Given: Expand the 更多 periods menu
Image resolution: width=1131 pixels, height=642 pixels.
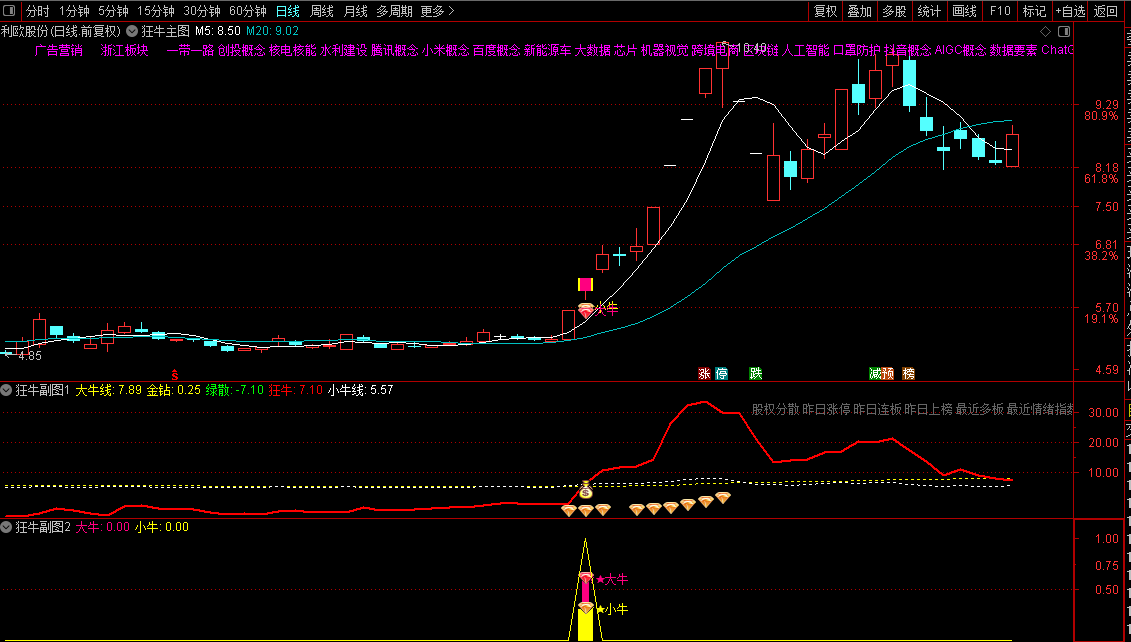Looking at the screenshot, I should coord(438,11).
